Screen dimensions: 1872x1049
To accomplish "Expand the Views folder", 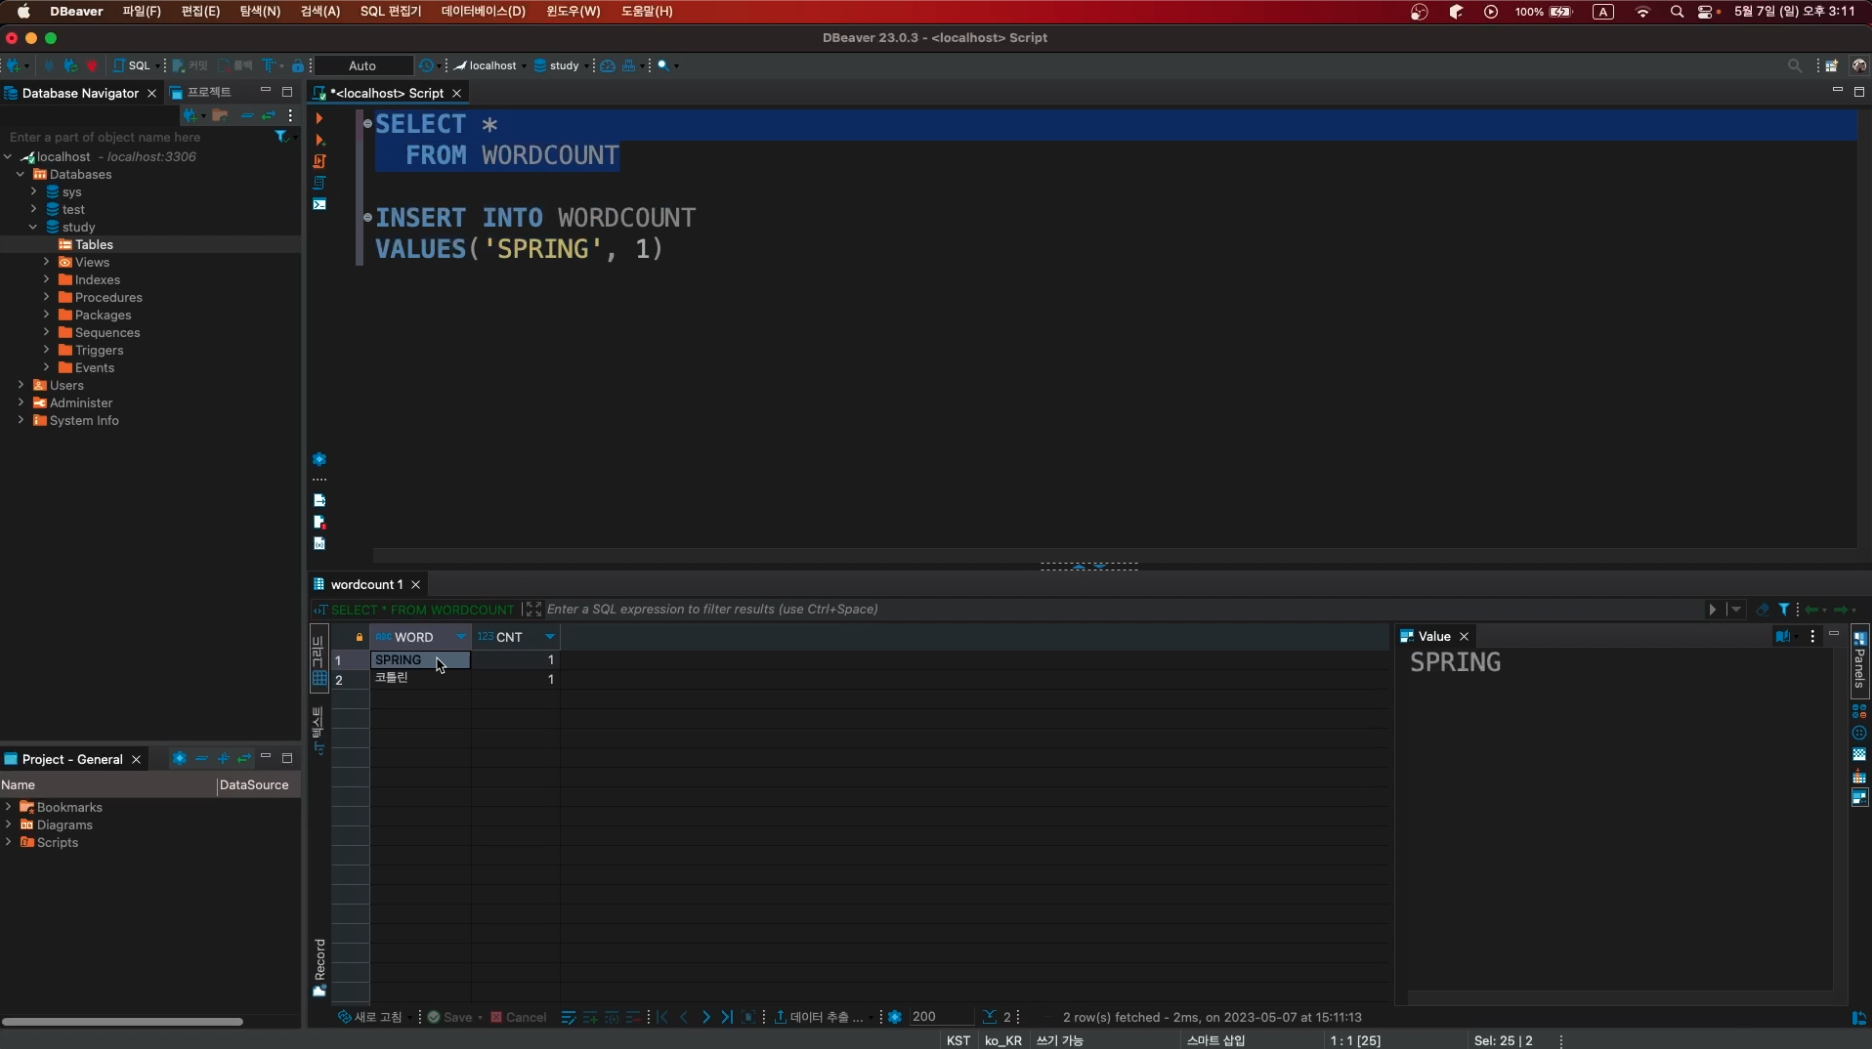I will (46, 262).
